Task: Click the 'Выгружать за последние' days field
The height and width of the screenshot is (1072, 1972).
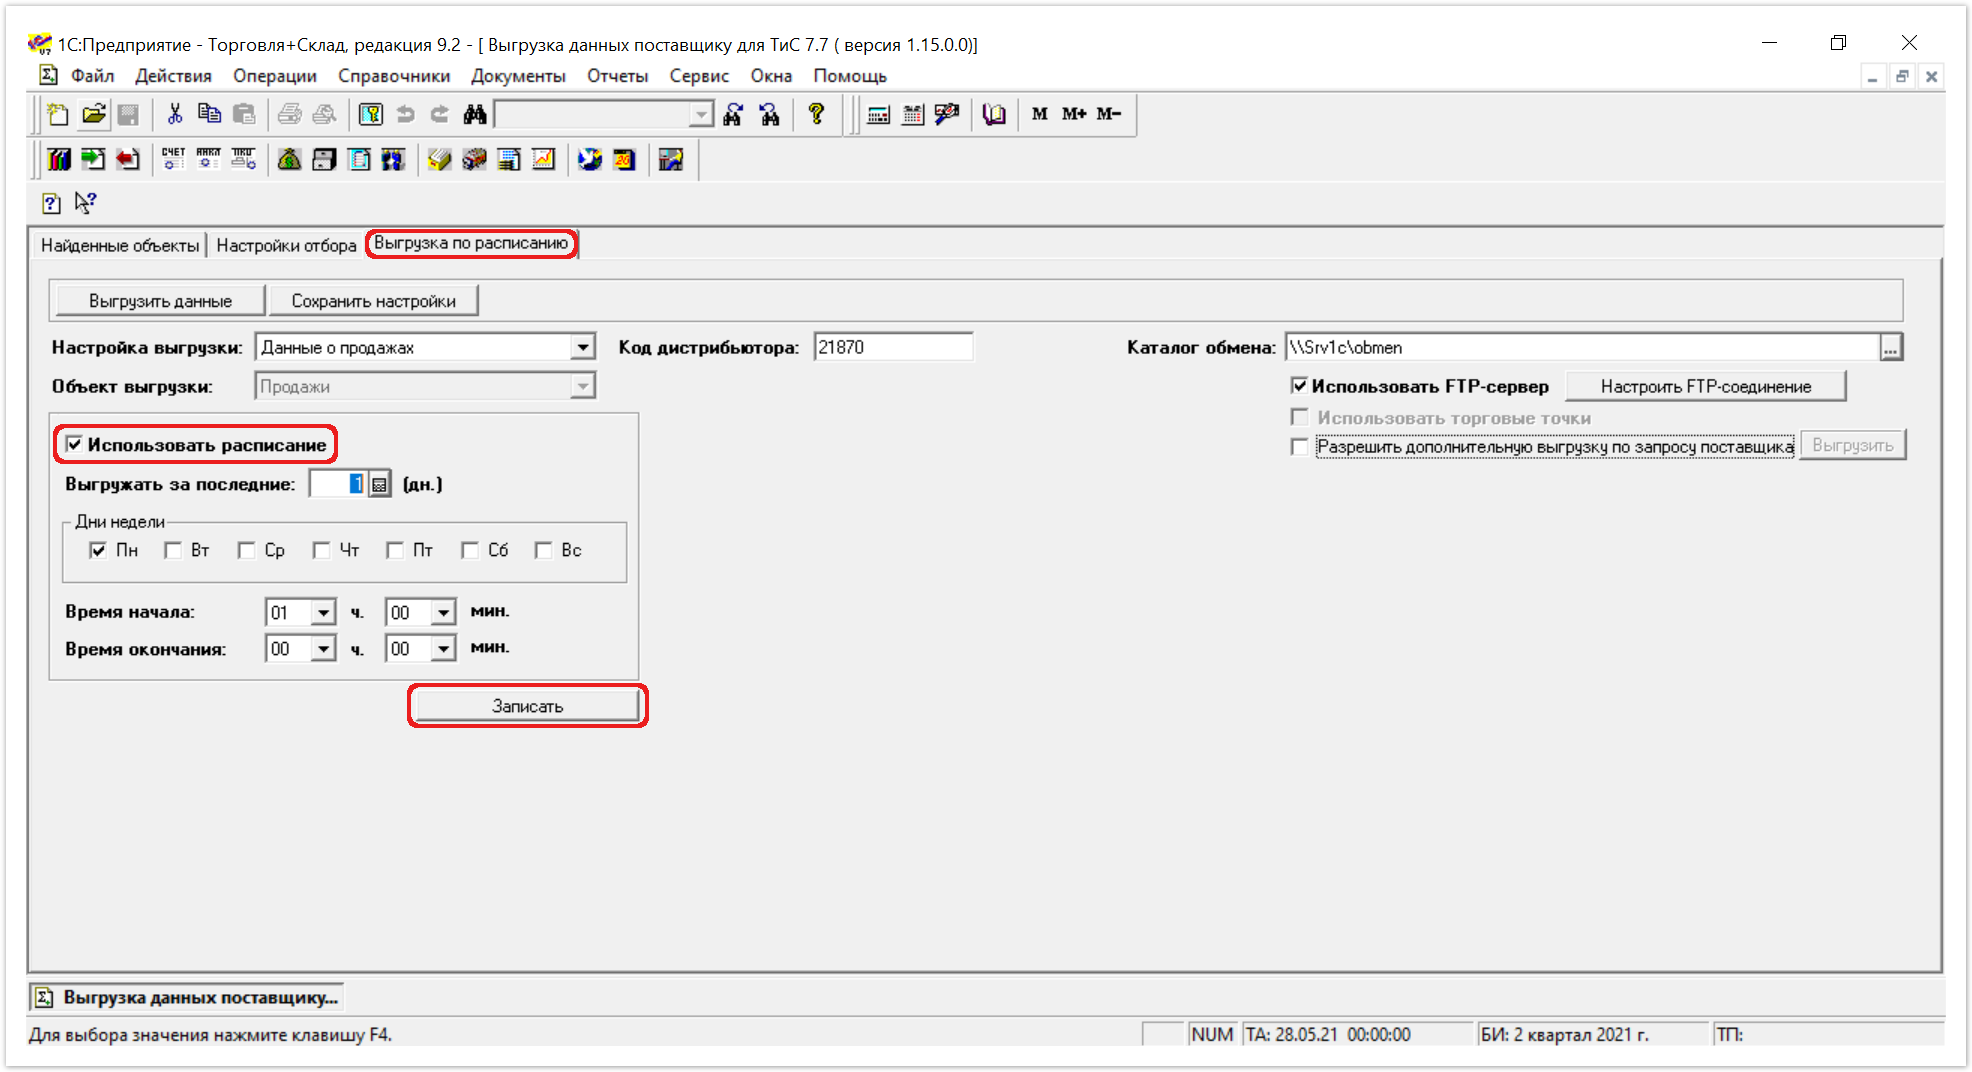Action: coord(338,484)
